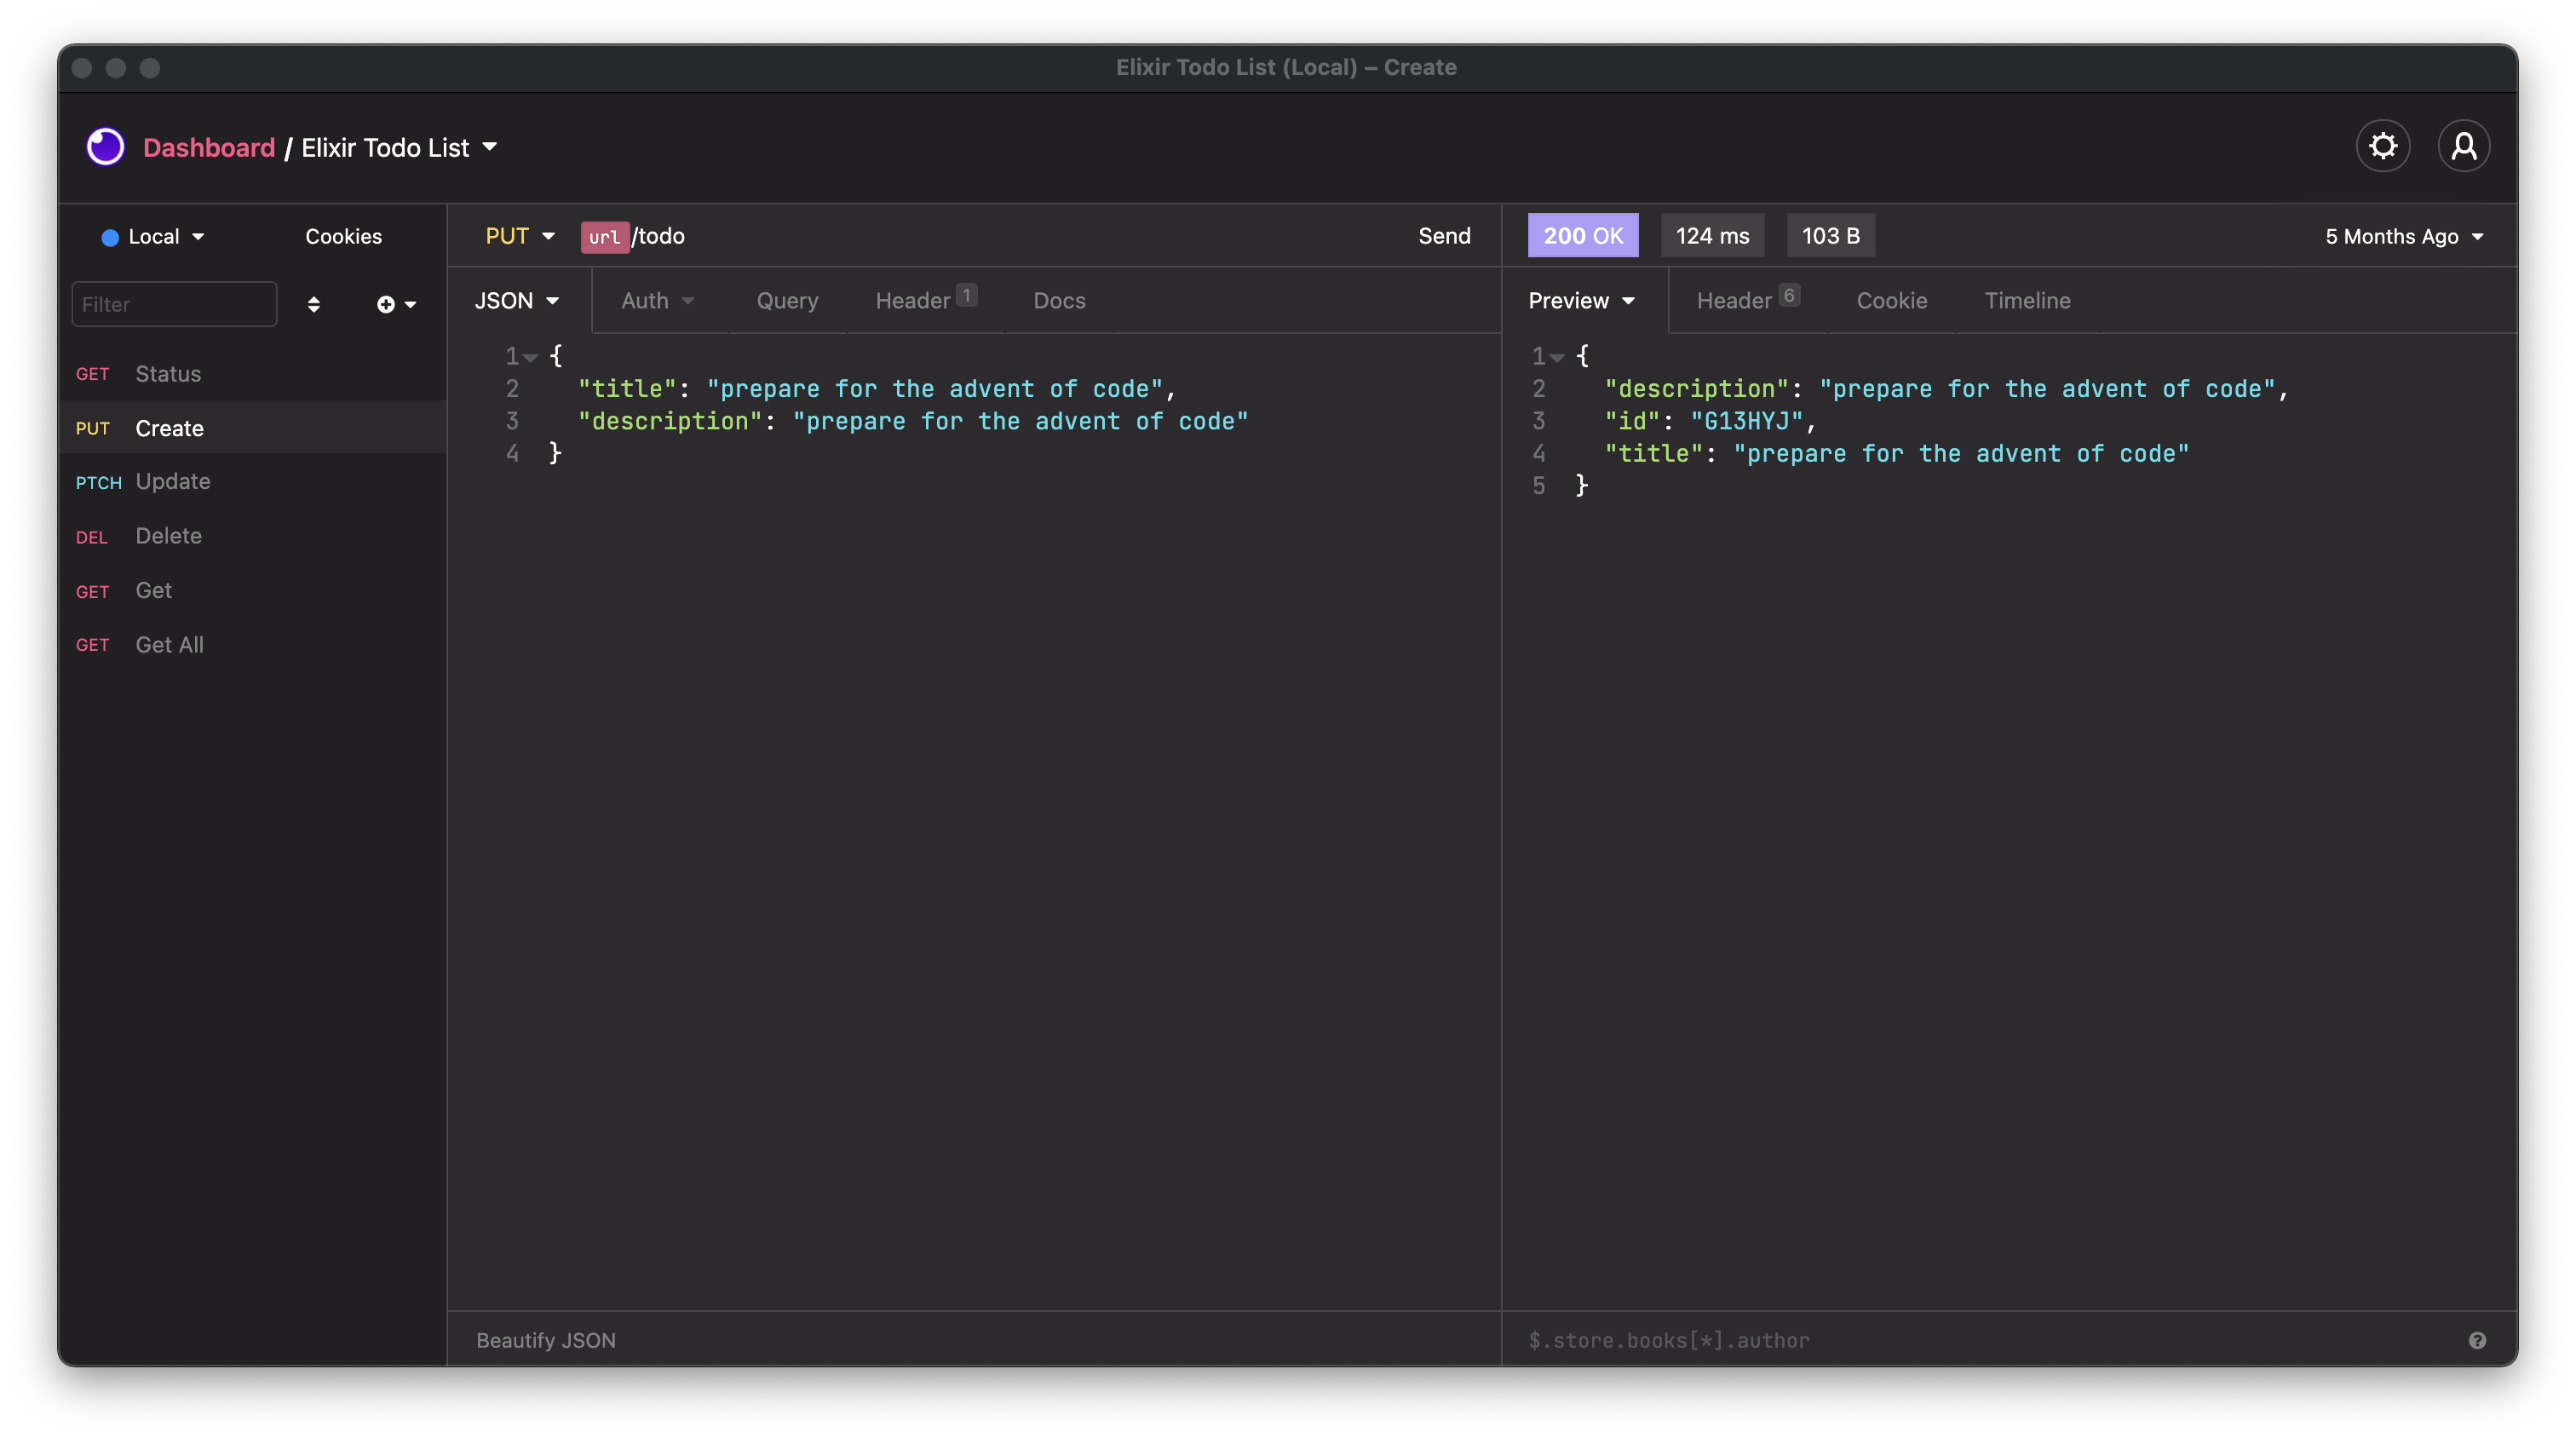Click the plus create request icon

point(386,304)
